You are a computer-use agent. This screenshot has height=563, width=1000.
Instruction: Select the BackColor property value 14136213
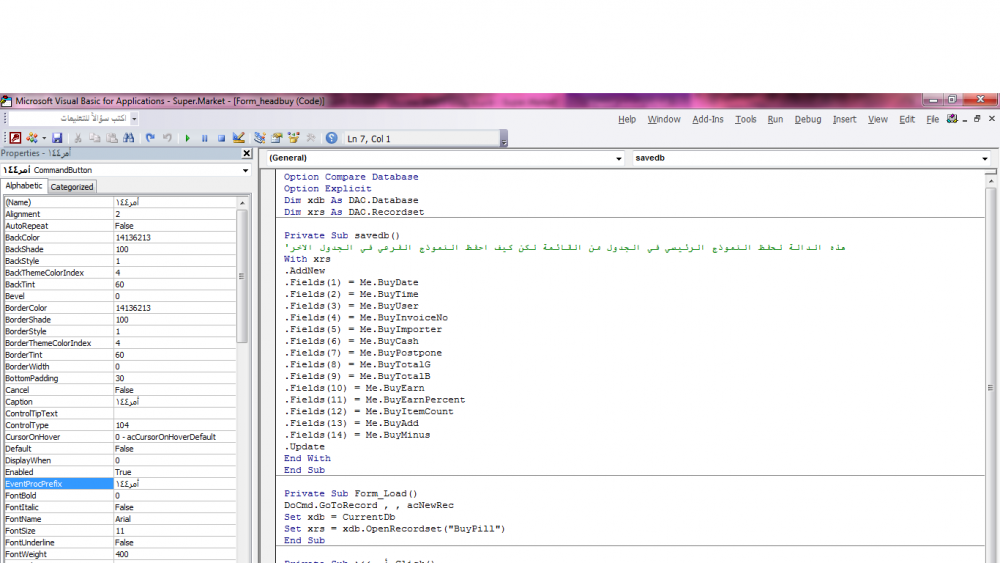coord(175,237)
